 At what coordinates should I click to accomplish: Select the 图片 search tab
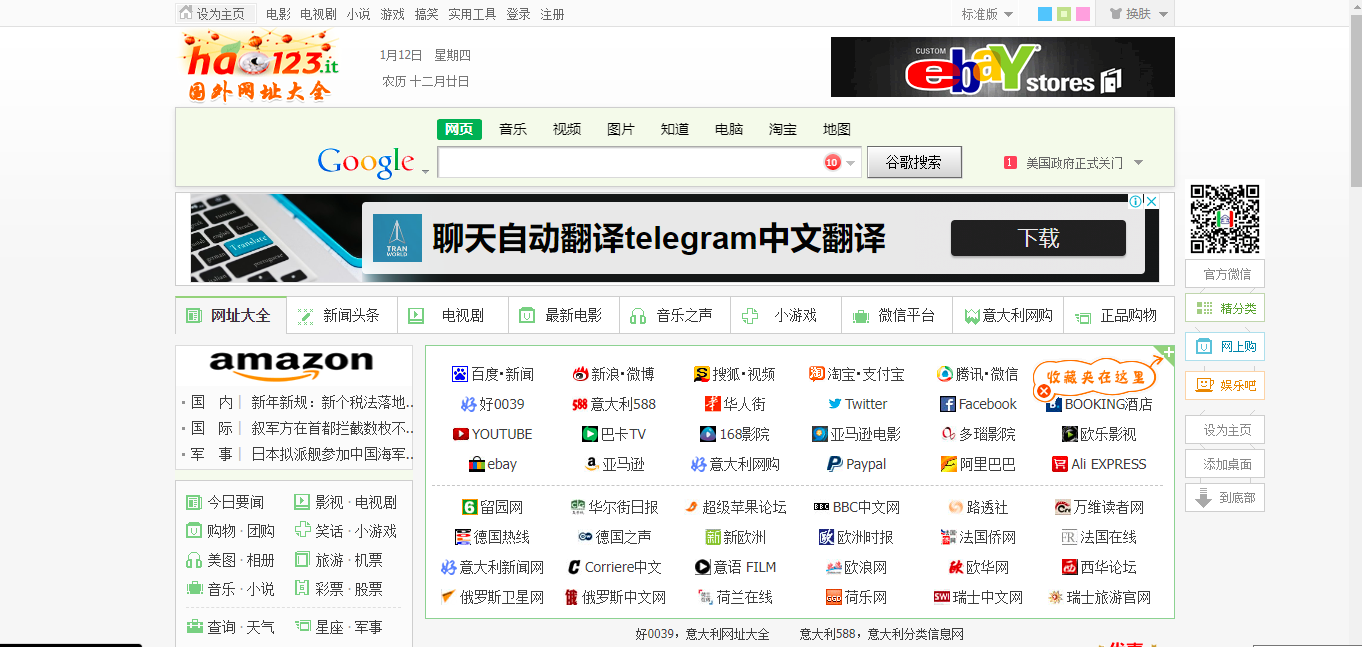click(x=621, y=129)
